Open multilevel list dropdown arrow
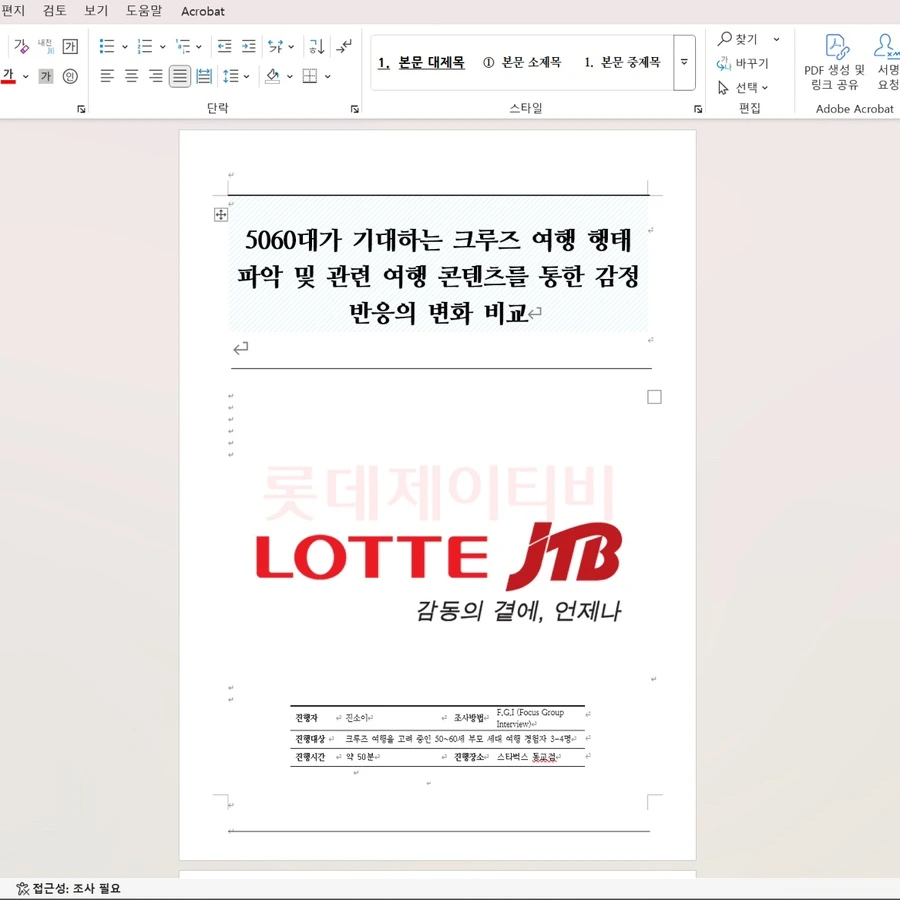 [199, 46]
